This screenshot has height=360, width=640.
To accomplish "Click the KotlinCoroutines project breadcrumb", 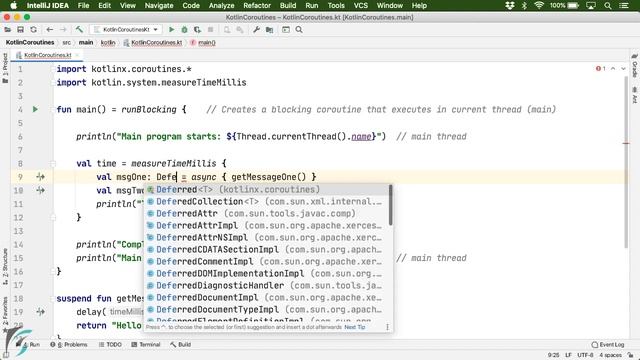I will tap(30, 42).
